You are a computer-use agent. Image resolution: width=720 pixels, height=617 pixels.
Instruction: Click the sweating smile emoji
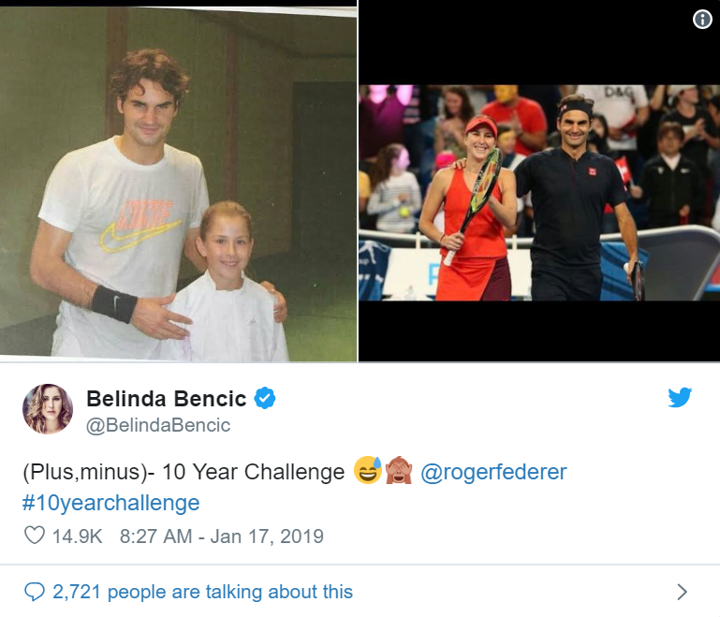coord(367,471)
